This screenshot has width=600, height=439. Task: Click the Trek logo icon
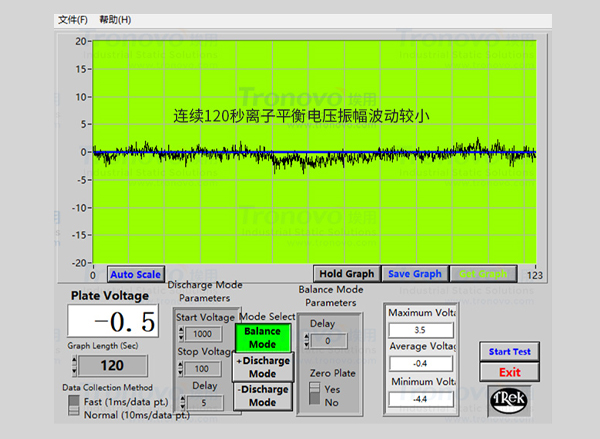click(x=509, y=401)
